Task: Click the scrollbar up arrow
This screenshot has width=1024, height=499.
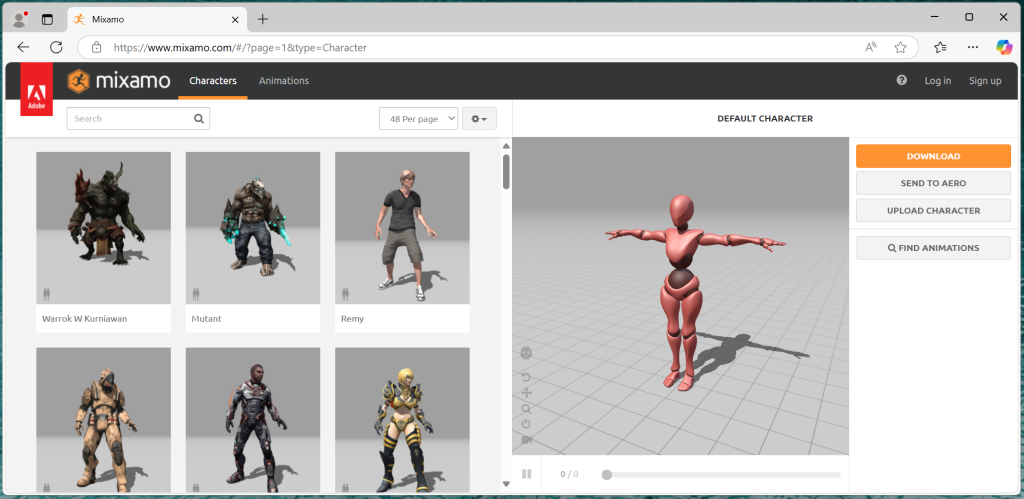Action: click(x=506, y=146)
